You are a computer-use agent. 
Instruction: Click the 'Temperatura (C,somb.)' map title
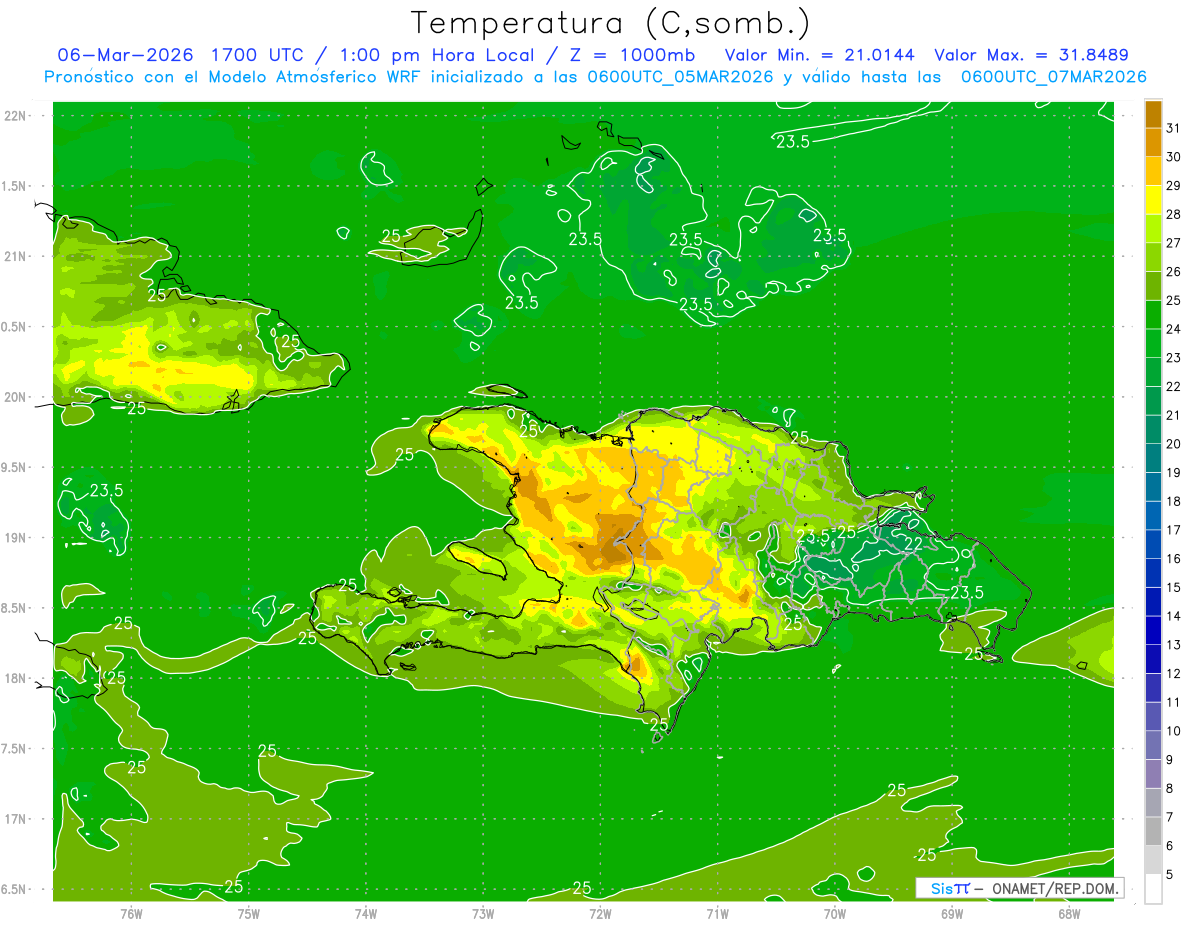pyautogui.click(x=610, y=23)
